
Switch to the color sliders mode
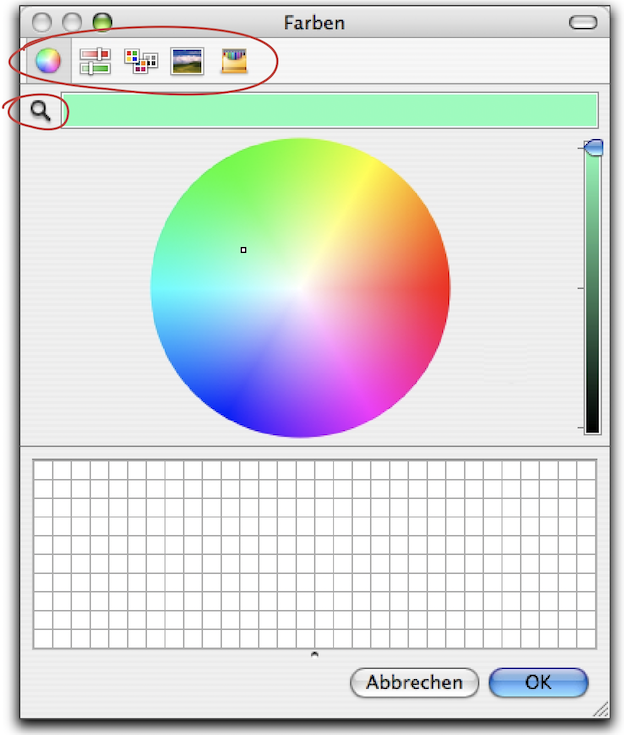pyautogui.click(x=95, y=62)
